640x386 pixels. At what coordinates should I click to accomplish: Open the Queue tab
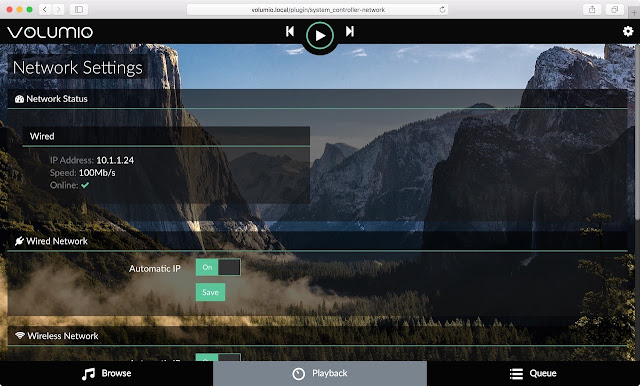point(533,373)
